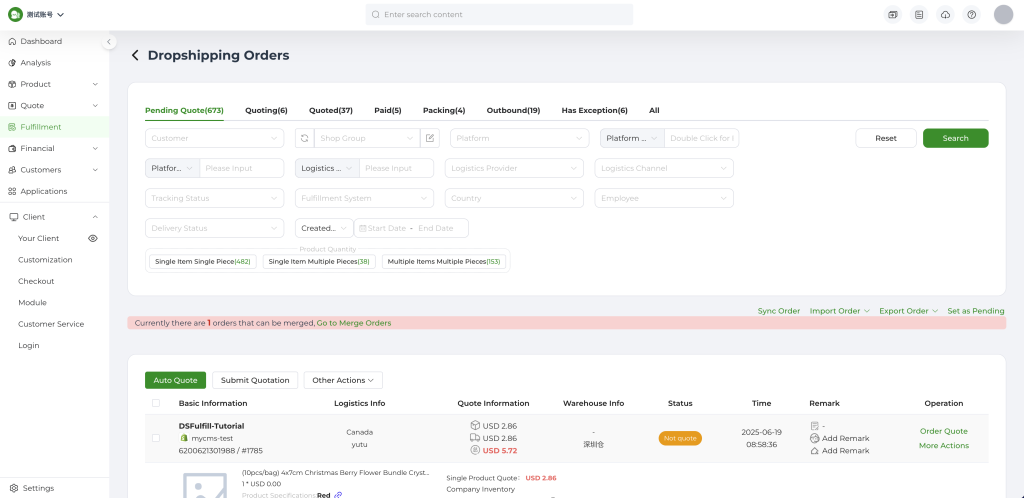
Task: Select the Quoting tab
Action: click(x=266, y=110)
